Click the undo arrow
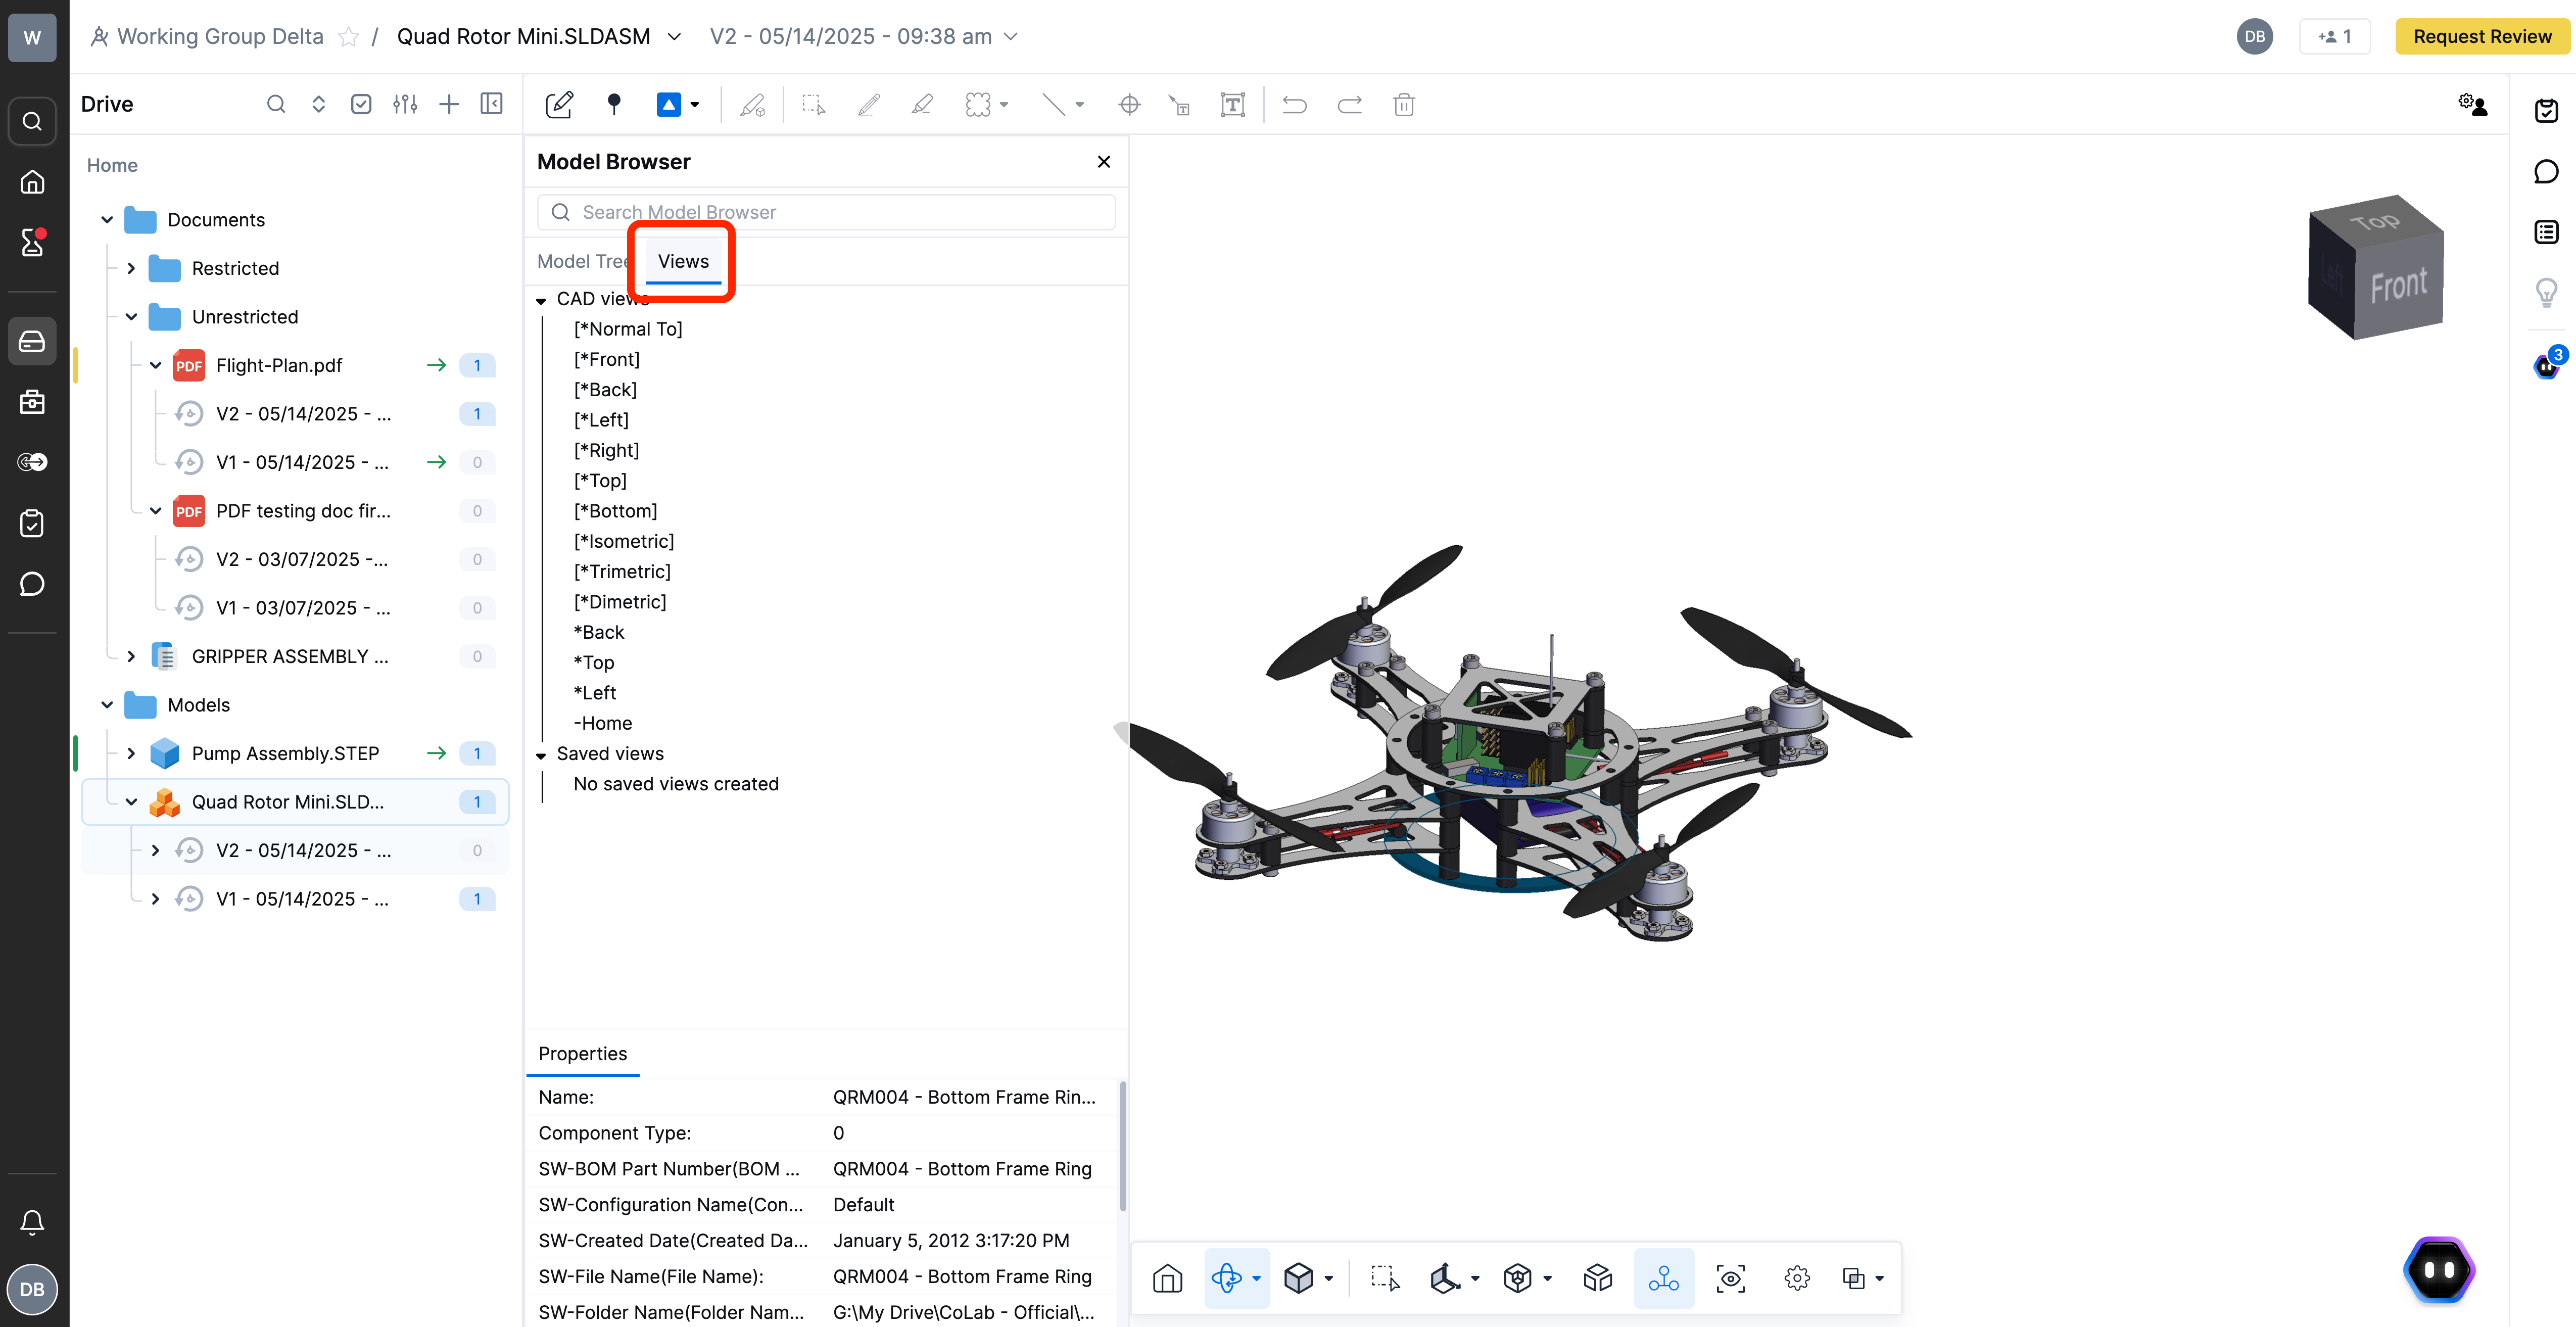Viewport: 2576px width, 1327px height. pyautogui.click(x=1295, y=104)
